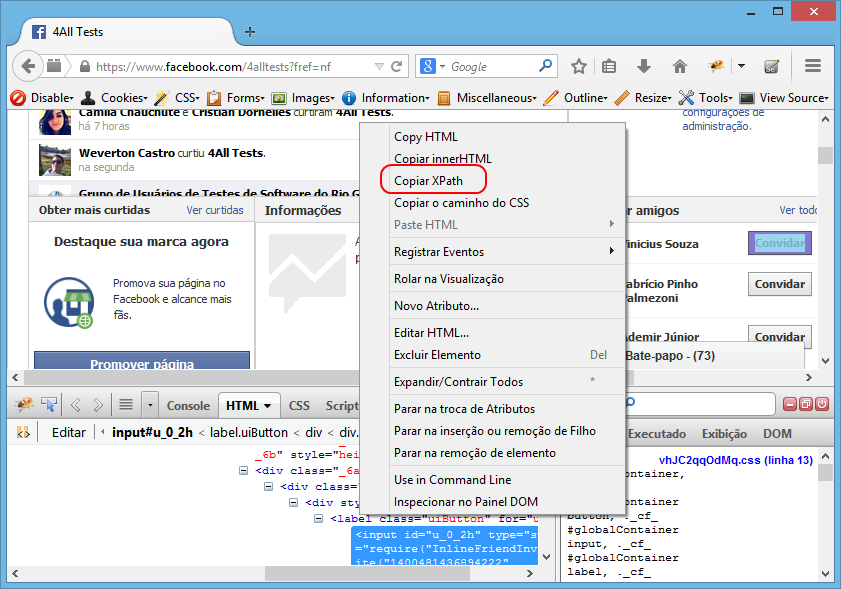The height and width of the screenshot is (589, 841).
Task: Open the Miscellaneous toolbar menu
Action: pyautogui.click(x=487, y=98)
